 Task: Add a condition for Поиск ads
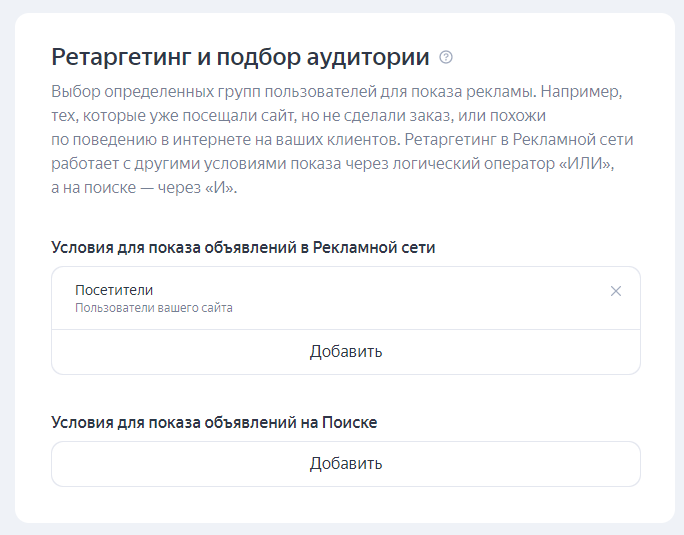(345, 464)
